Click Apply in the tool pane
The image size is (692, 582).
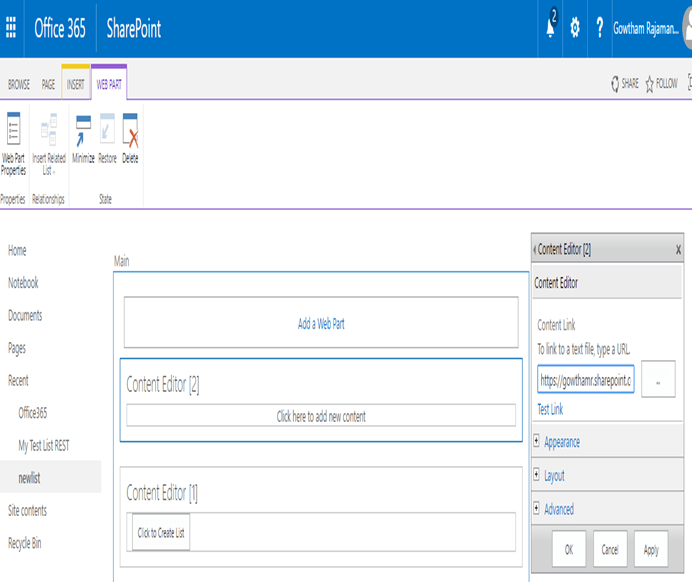coord(651,549)
